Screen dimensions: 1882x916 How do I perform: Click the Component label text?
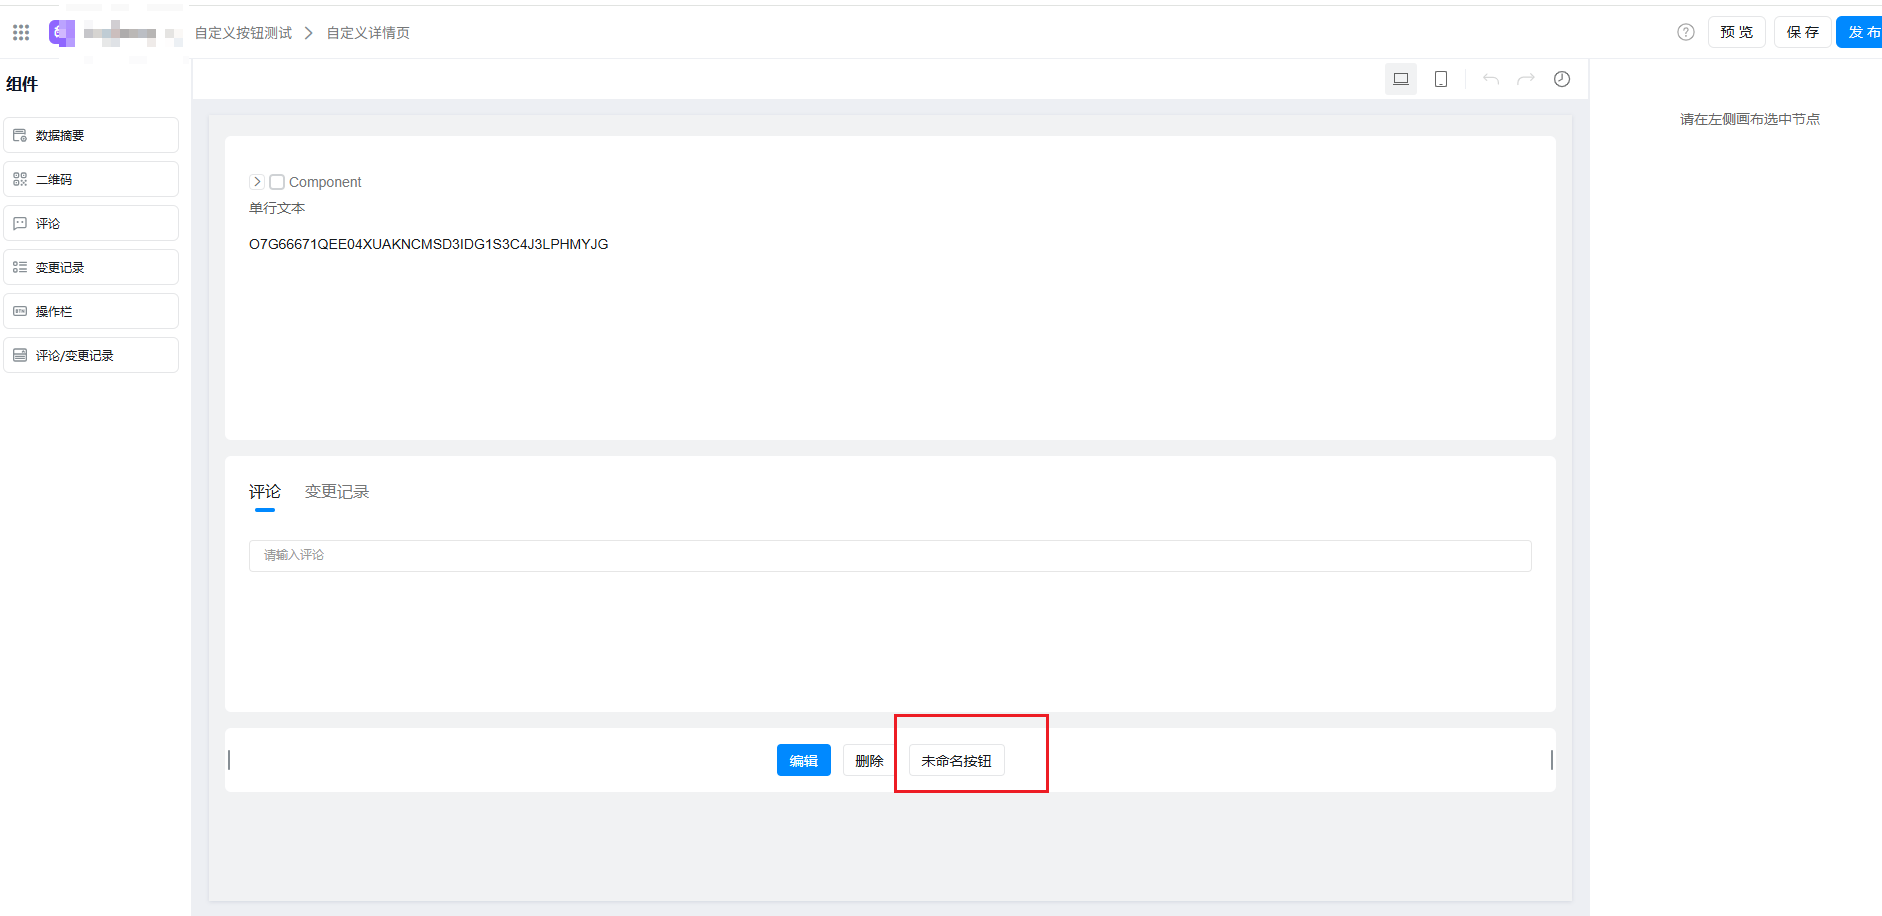[x=325, y=182]
